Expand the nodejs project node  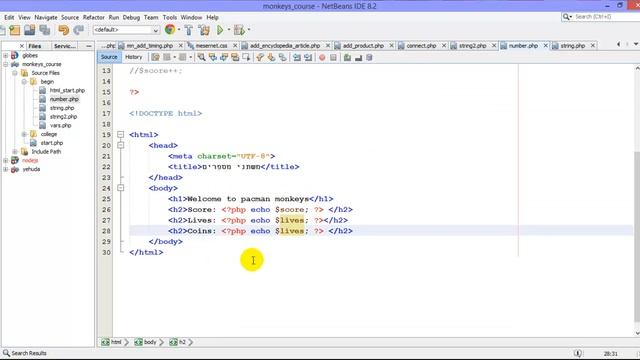[6, 160]
